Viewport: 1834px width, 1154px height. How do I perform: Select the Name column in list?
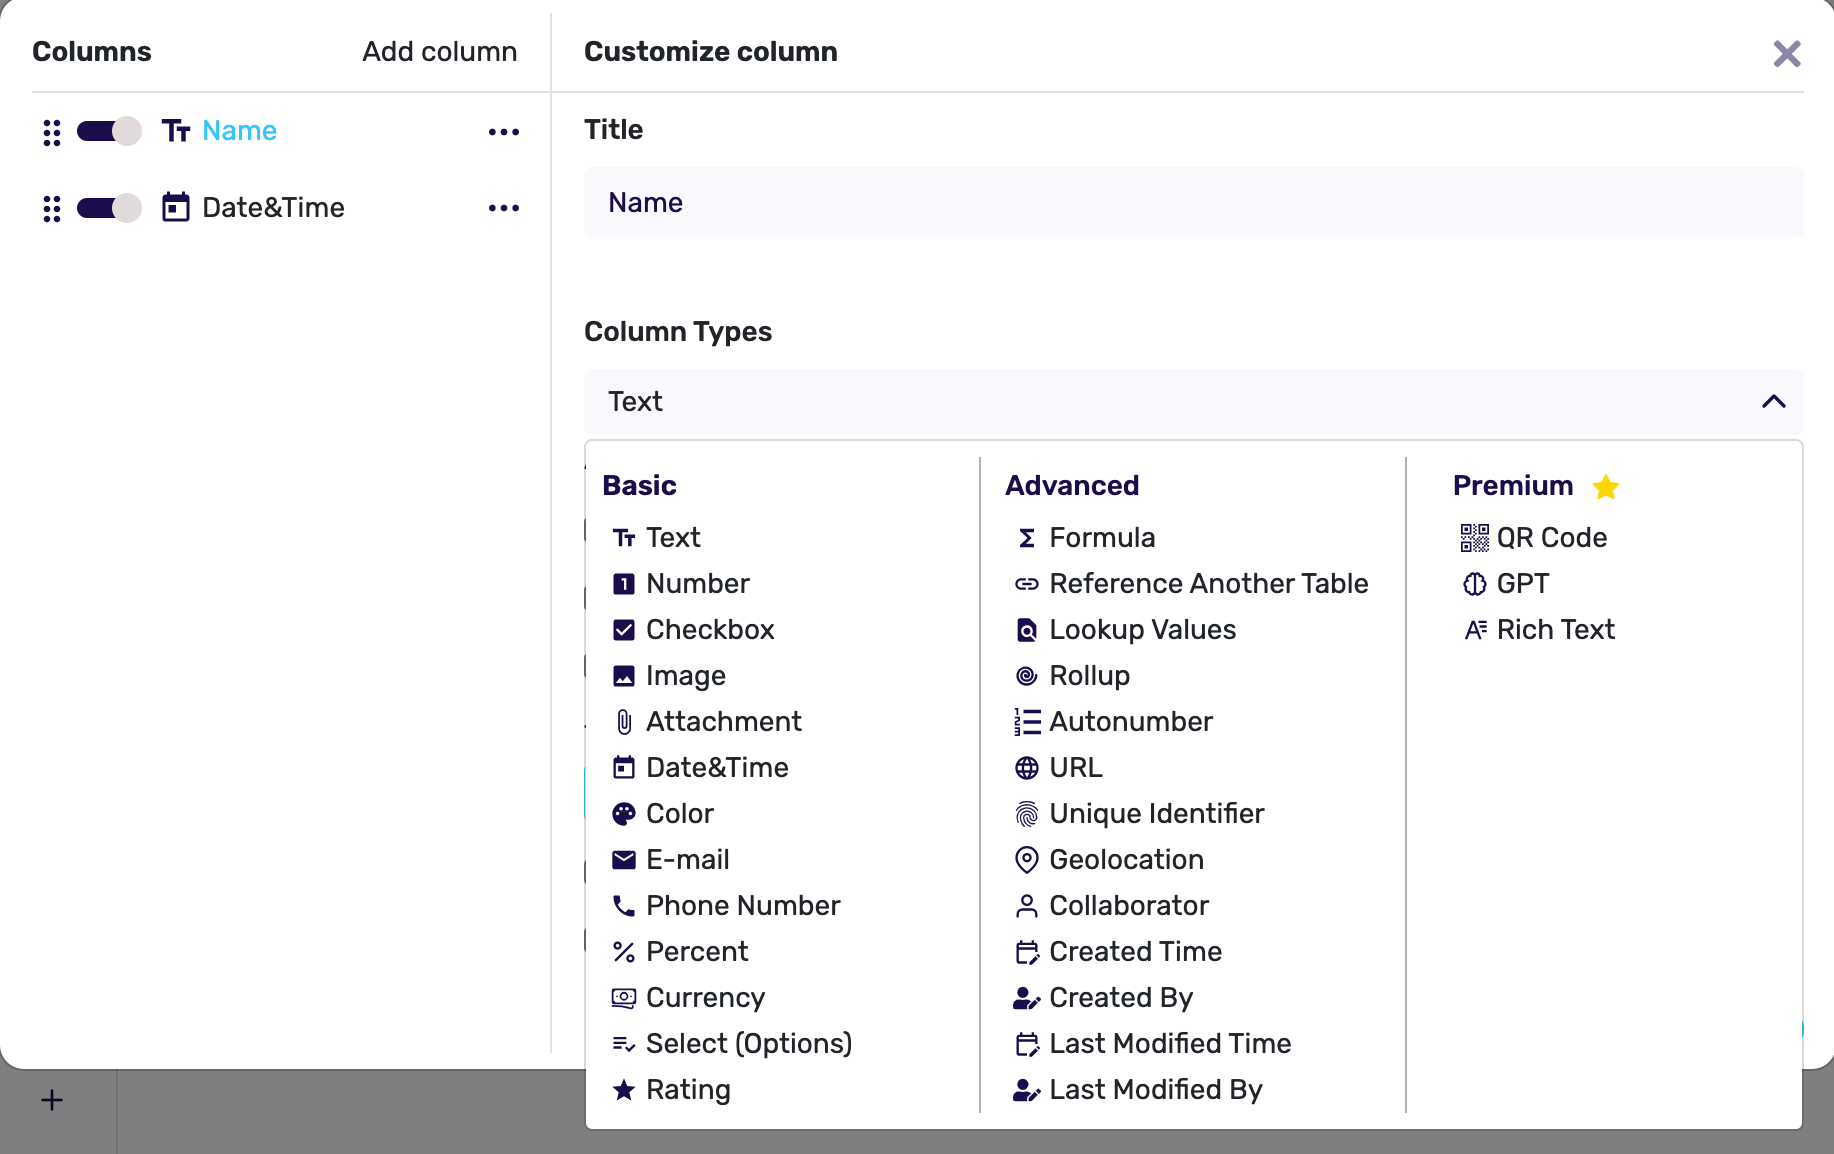239,131
